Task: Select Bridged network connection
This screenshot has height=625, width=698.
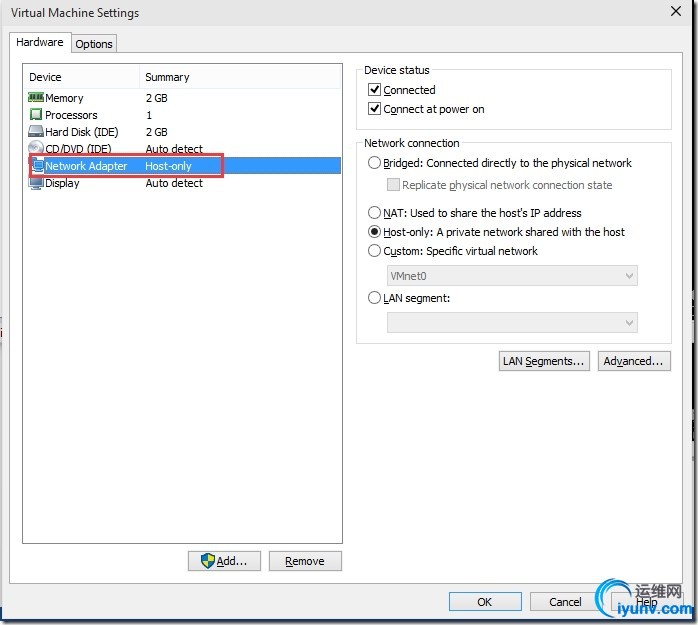Action: (374, 162)
